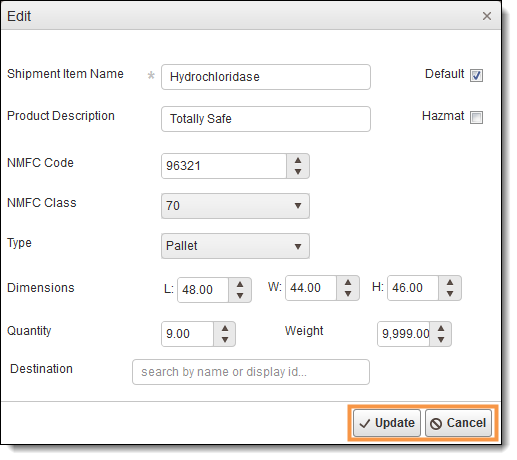The height and width of the screenshot is (460, 517).
Task: Increment the Length dimension up arrow
Action: [x=240, y=284]
